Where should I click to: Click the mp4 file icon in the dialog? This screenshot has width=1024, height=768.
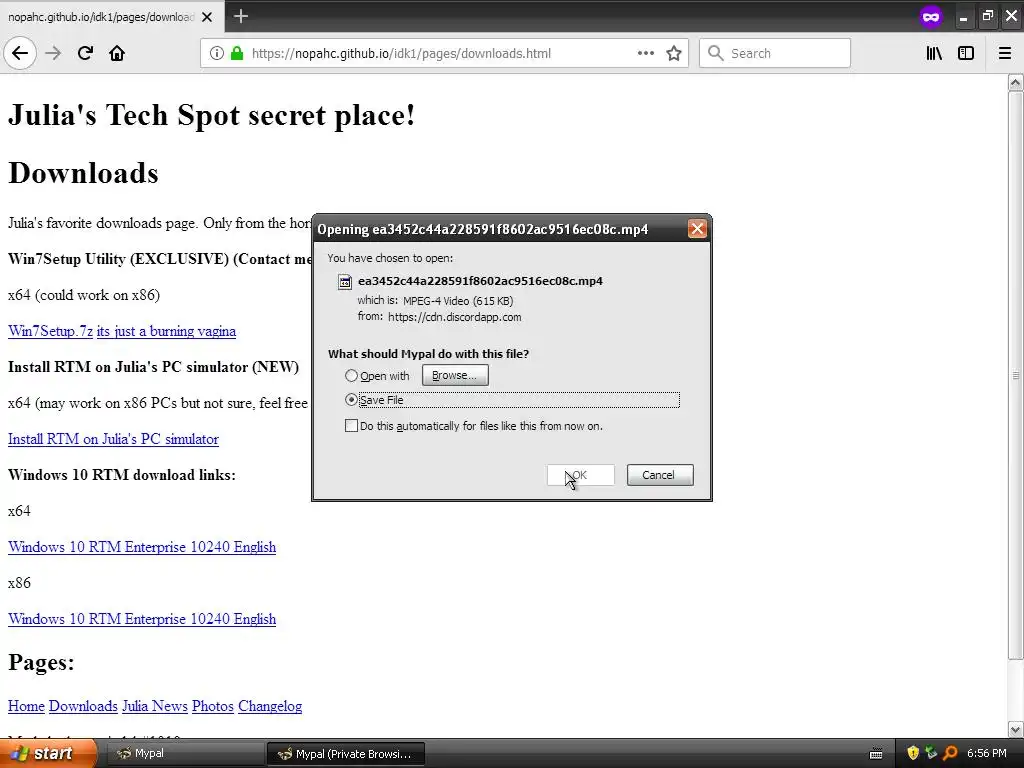tap(344, 281)
